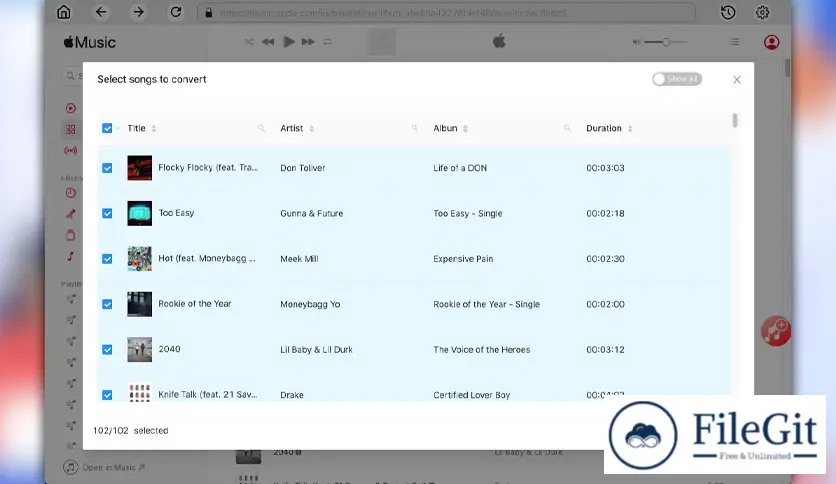Click the Play button in the player
836x484 pixels.
tap(288, 42)
